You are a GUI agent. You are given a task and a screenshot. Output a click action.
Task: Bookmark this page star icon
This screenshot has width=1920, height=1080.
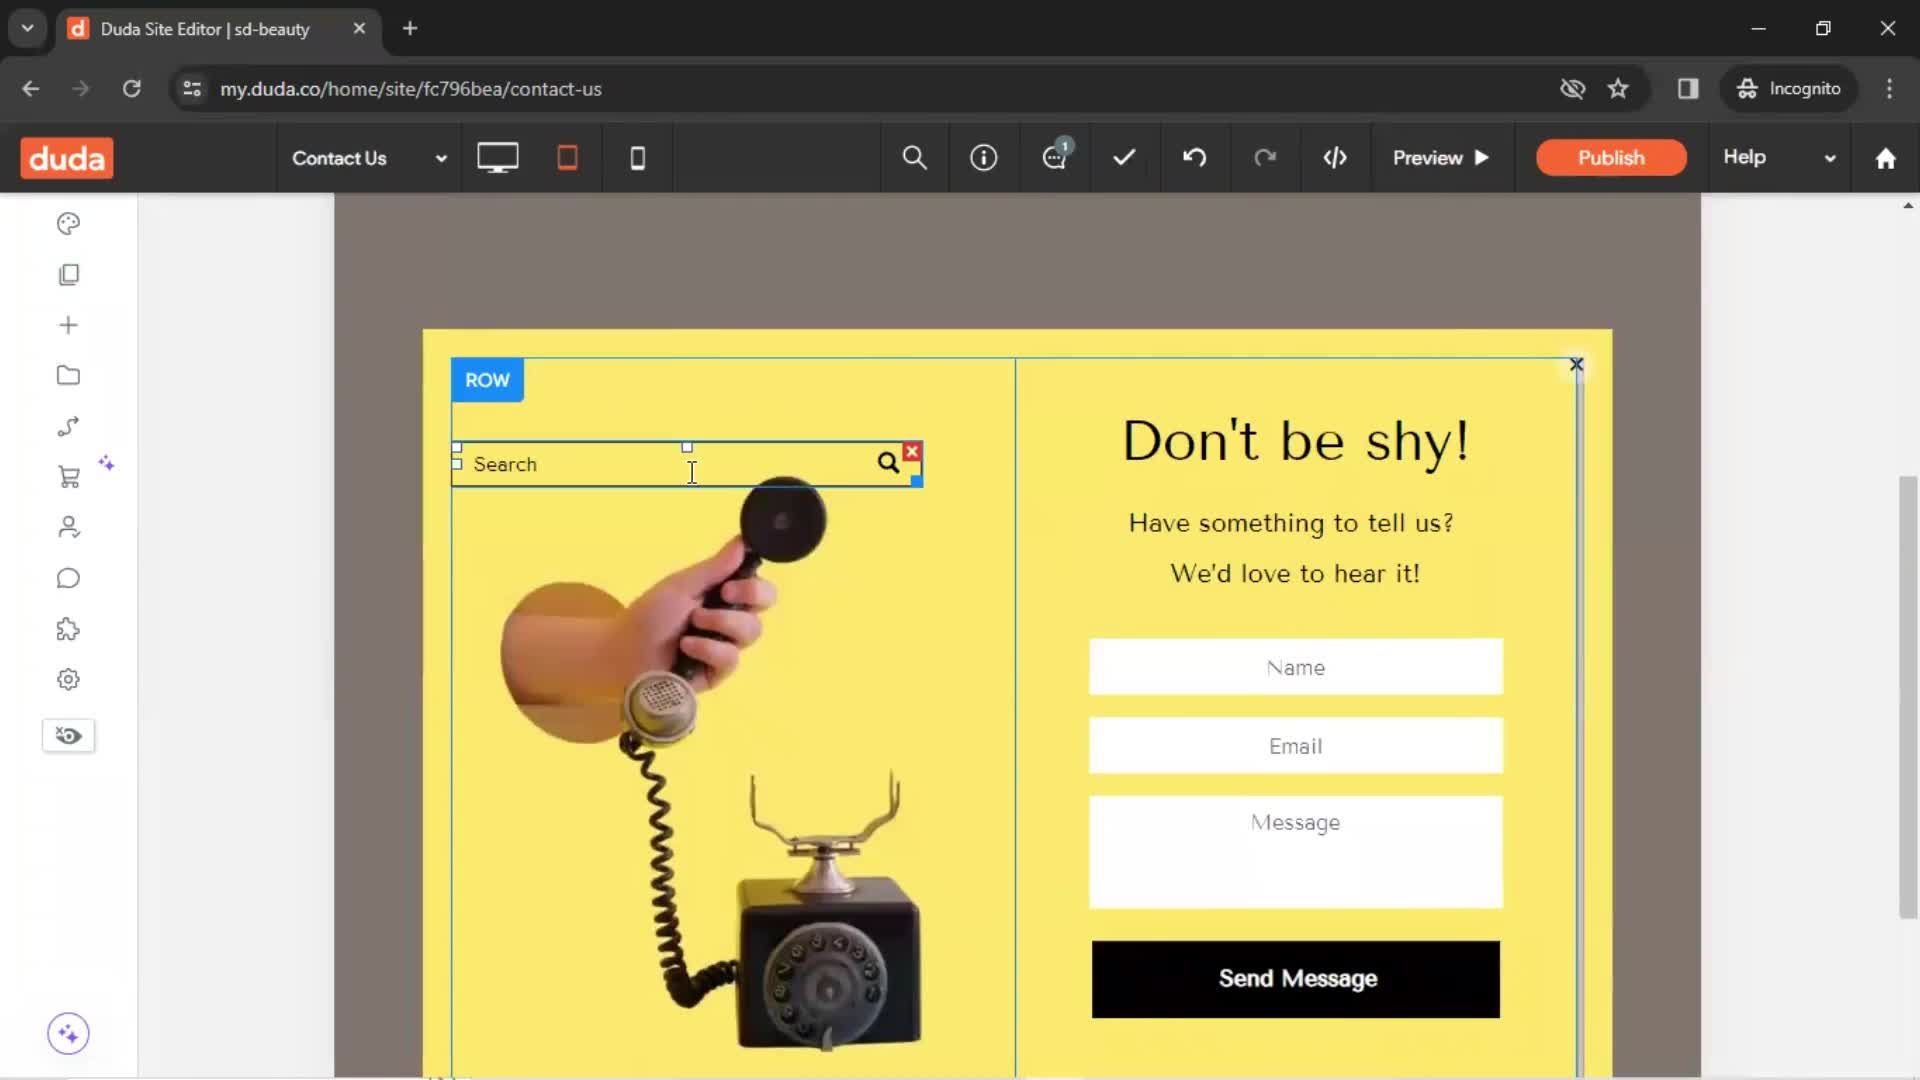(x=1618, y=89)
